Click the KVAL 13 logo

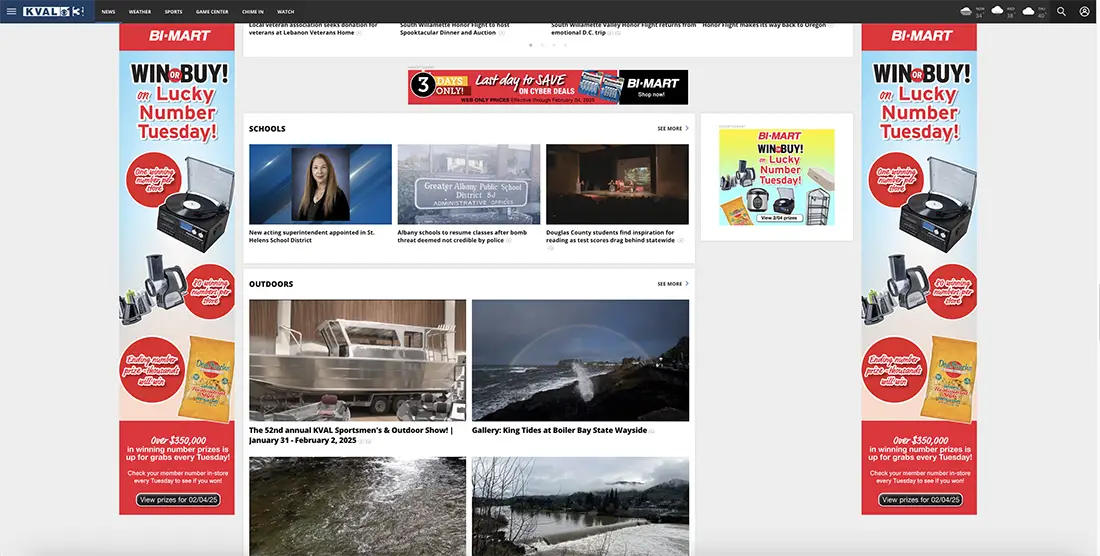click(53, 11)
